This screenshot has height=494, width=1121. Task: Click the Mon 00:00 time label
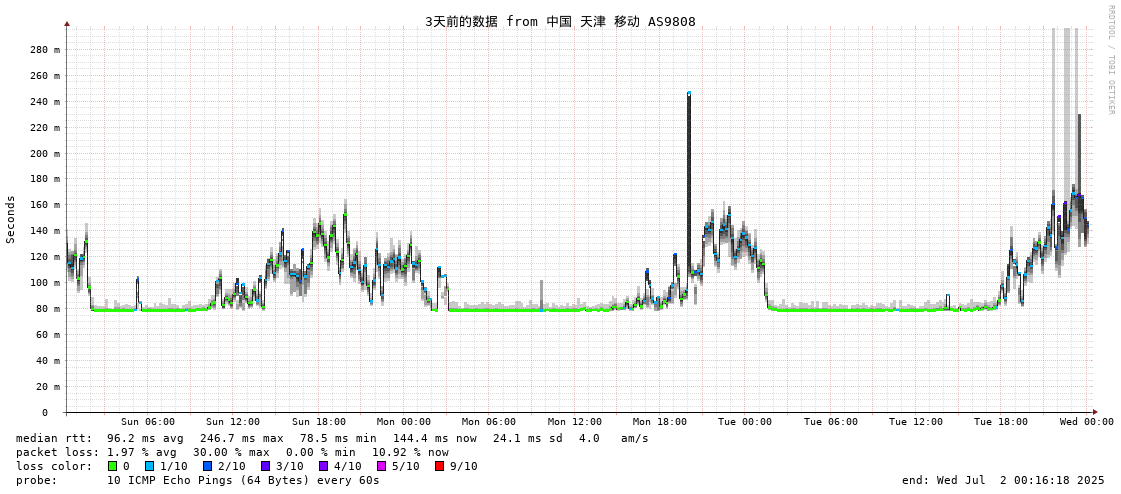click(x=404, y=422)
